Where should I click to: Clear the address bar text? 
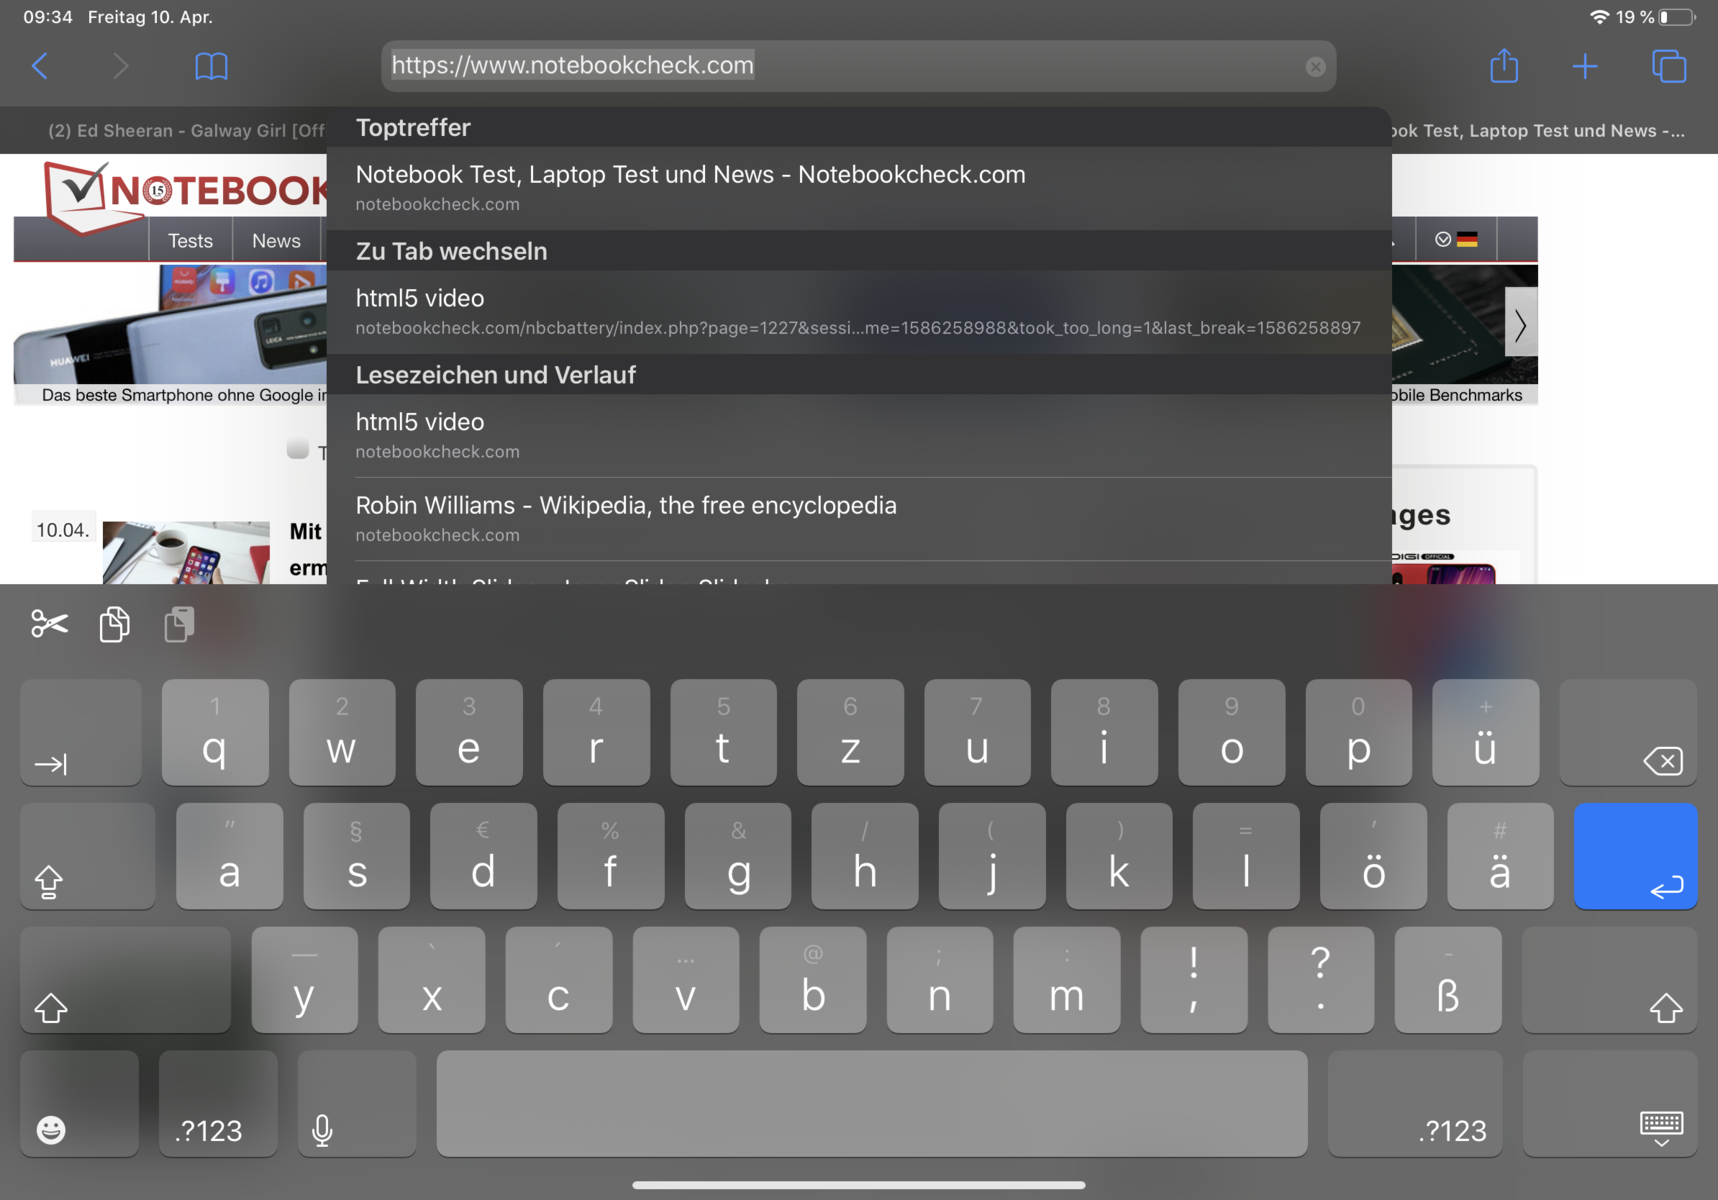(x=1315, y=66)
